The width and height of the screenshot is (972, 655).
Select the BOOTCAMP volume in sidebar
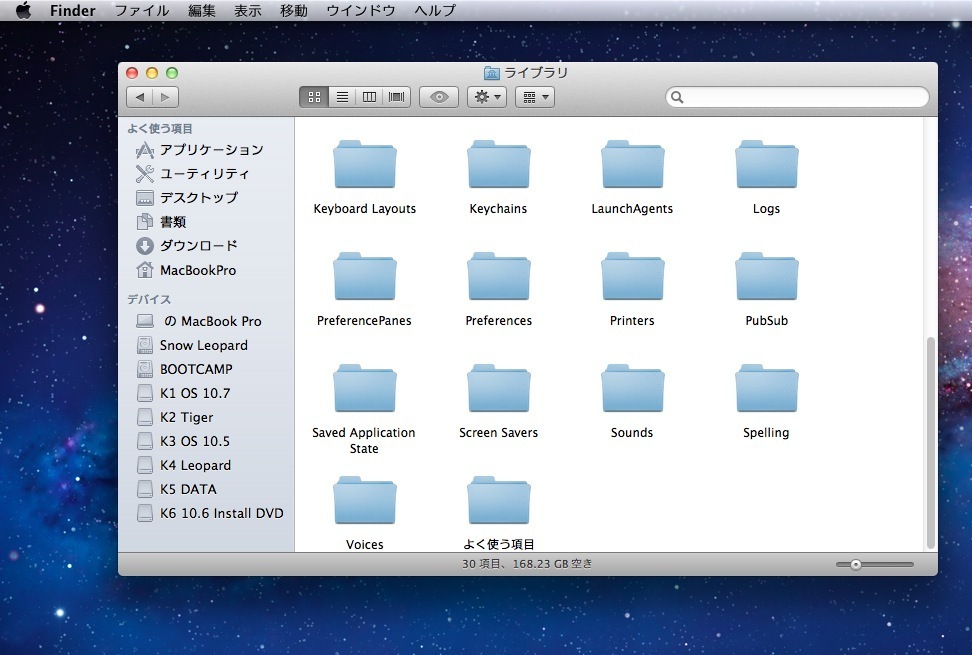196,369
